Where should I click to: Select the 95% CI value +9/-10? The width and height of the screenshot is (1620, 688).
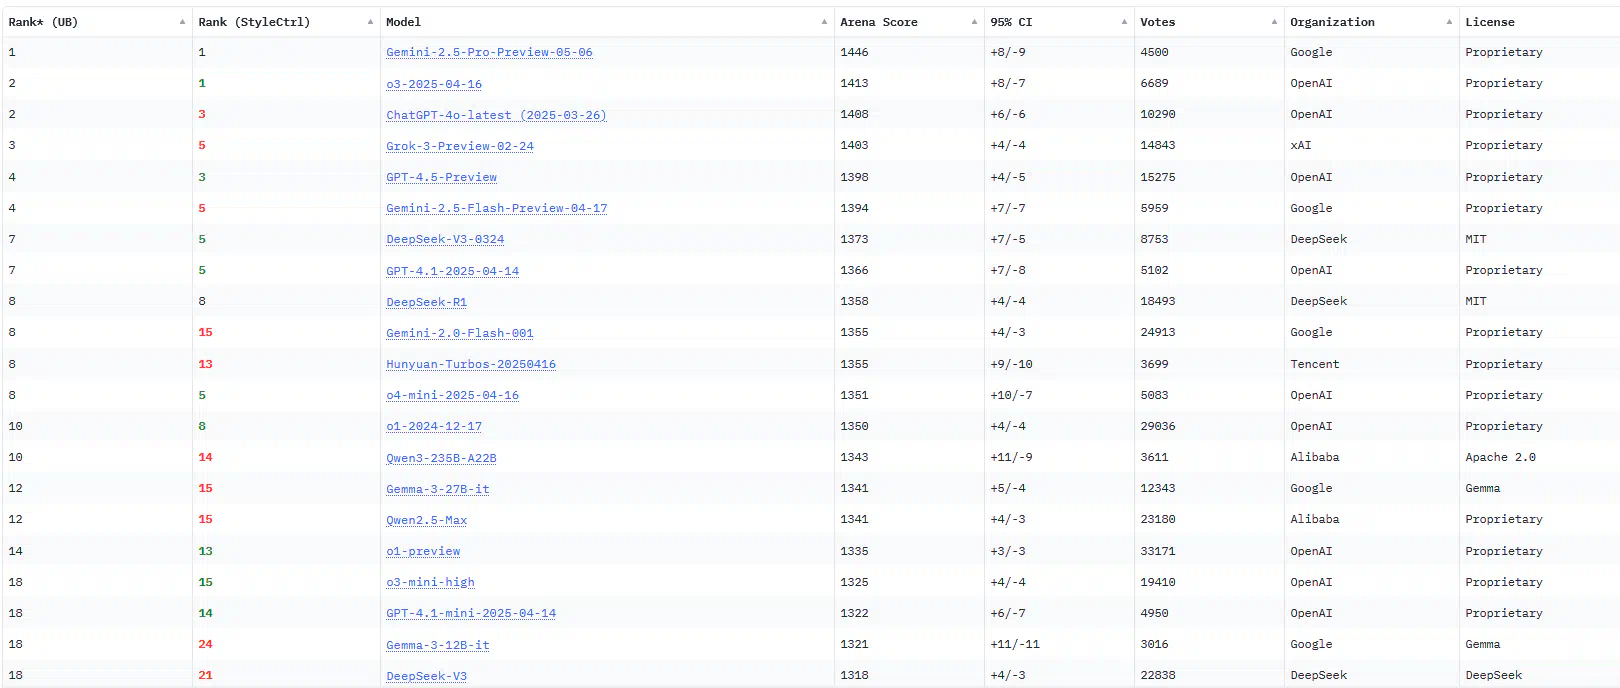(x=1011, y=364)
